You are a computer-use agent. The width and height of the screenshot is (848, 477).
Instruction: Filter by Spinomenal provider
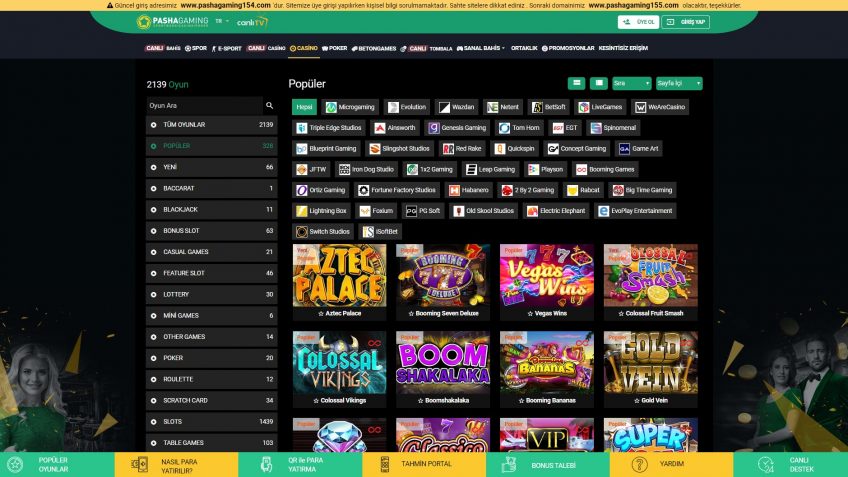pyautogui.click(x=613, y=128)
